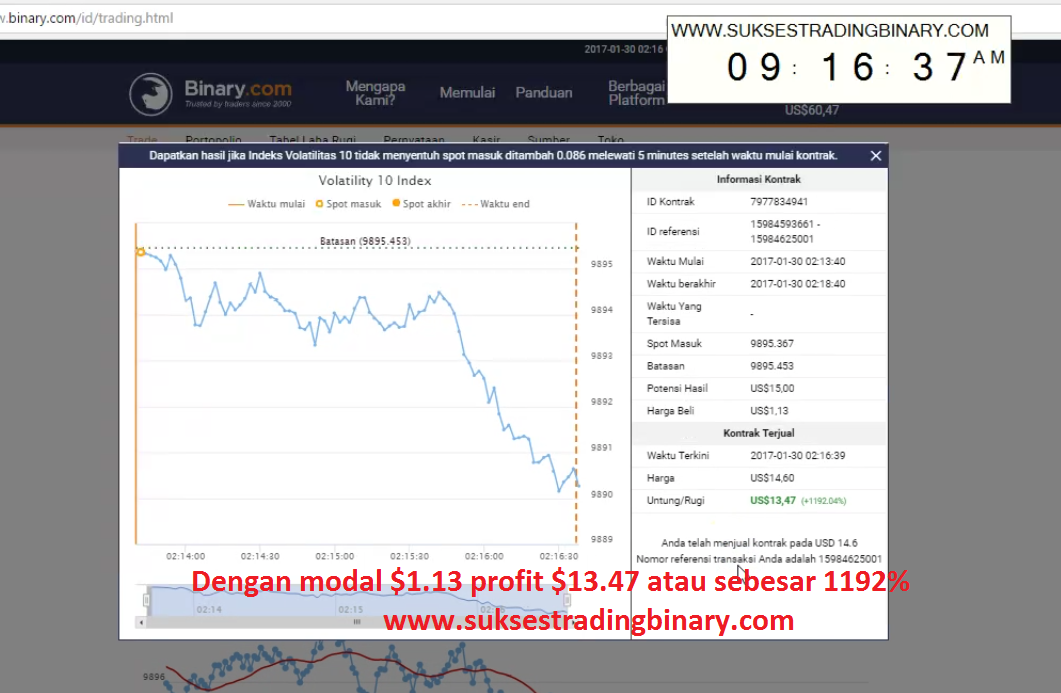Toggle the Waktu end legend entry
The height and width of the screenshot is (693, 1061).
(496, 204)
